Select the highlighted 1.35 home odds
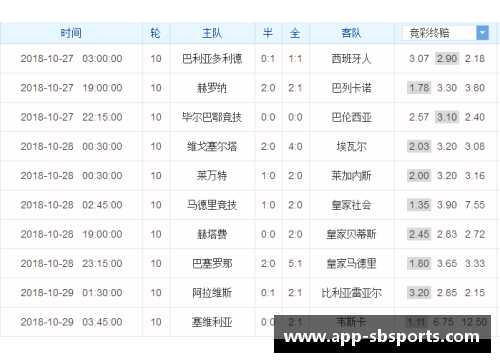Image resolution: width=500 pixels, height=362 pixels. (x=419, y=205)
